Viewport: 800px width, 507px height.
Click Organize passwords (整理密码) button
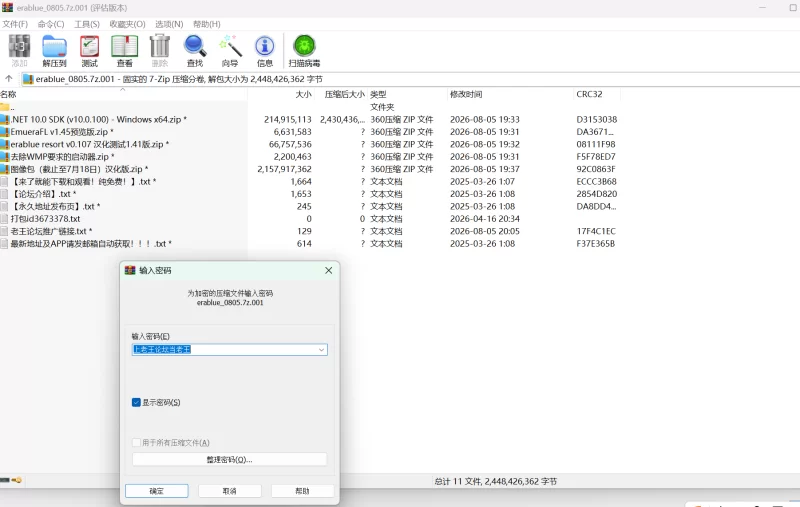tap(230, 460)
